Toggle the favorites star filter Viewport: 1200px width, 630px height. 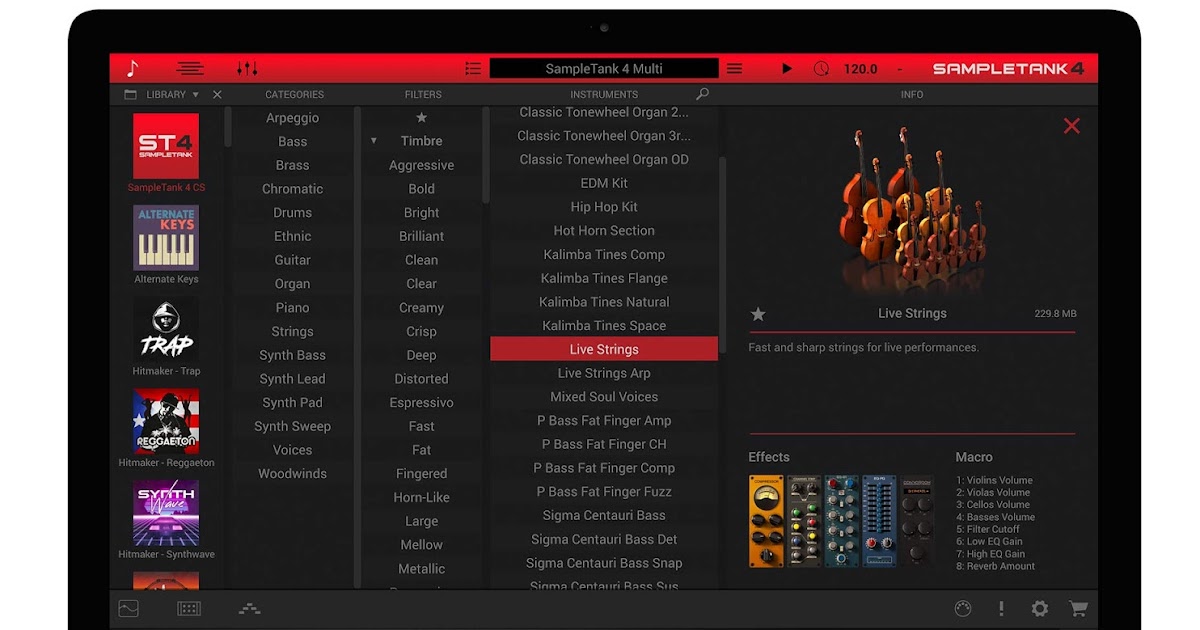click(x=422, y=118)
